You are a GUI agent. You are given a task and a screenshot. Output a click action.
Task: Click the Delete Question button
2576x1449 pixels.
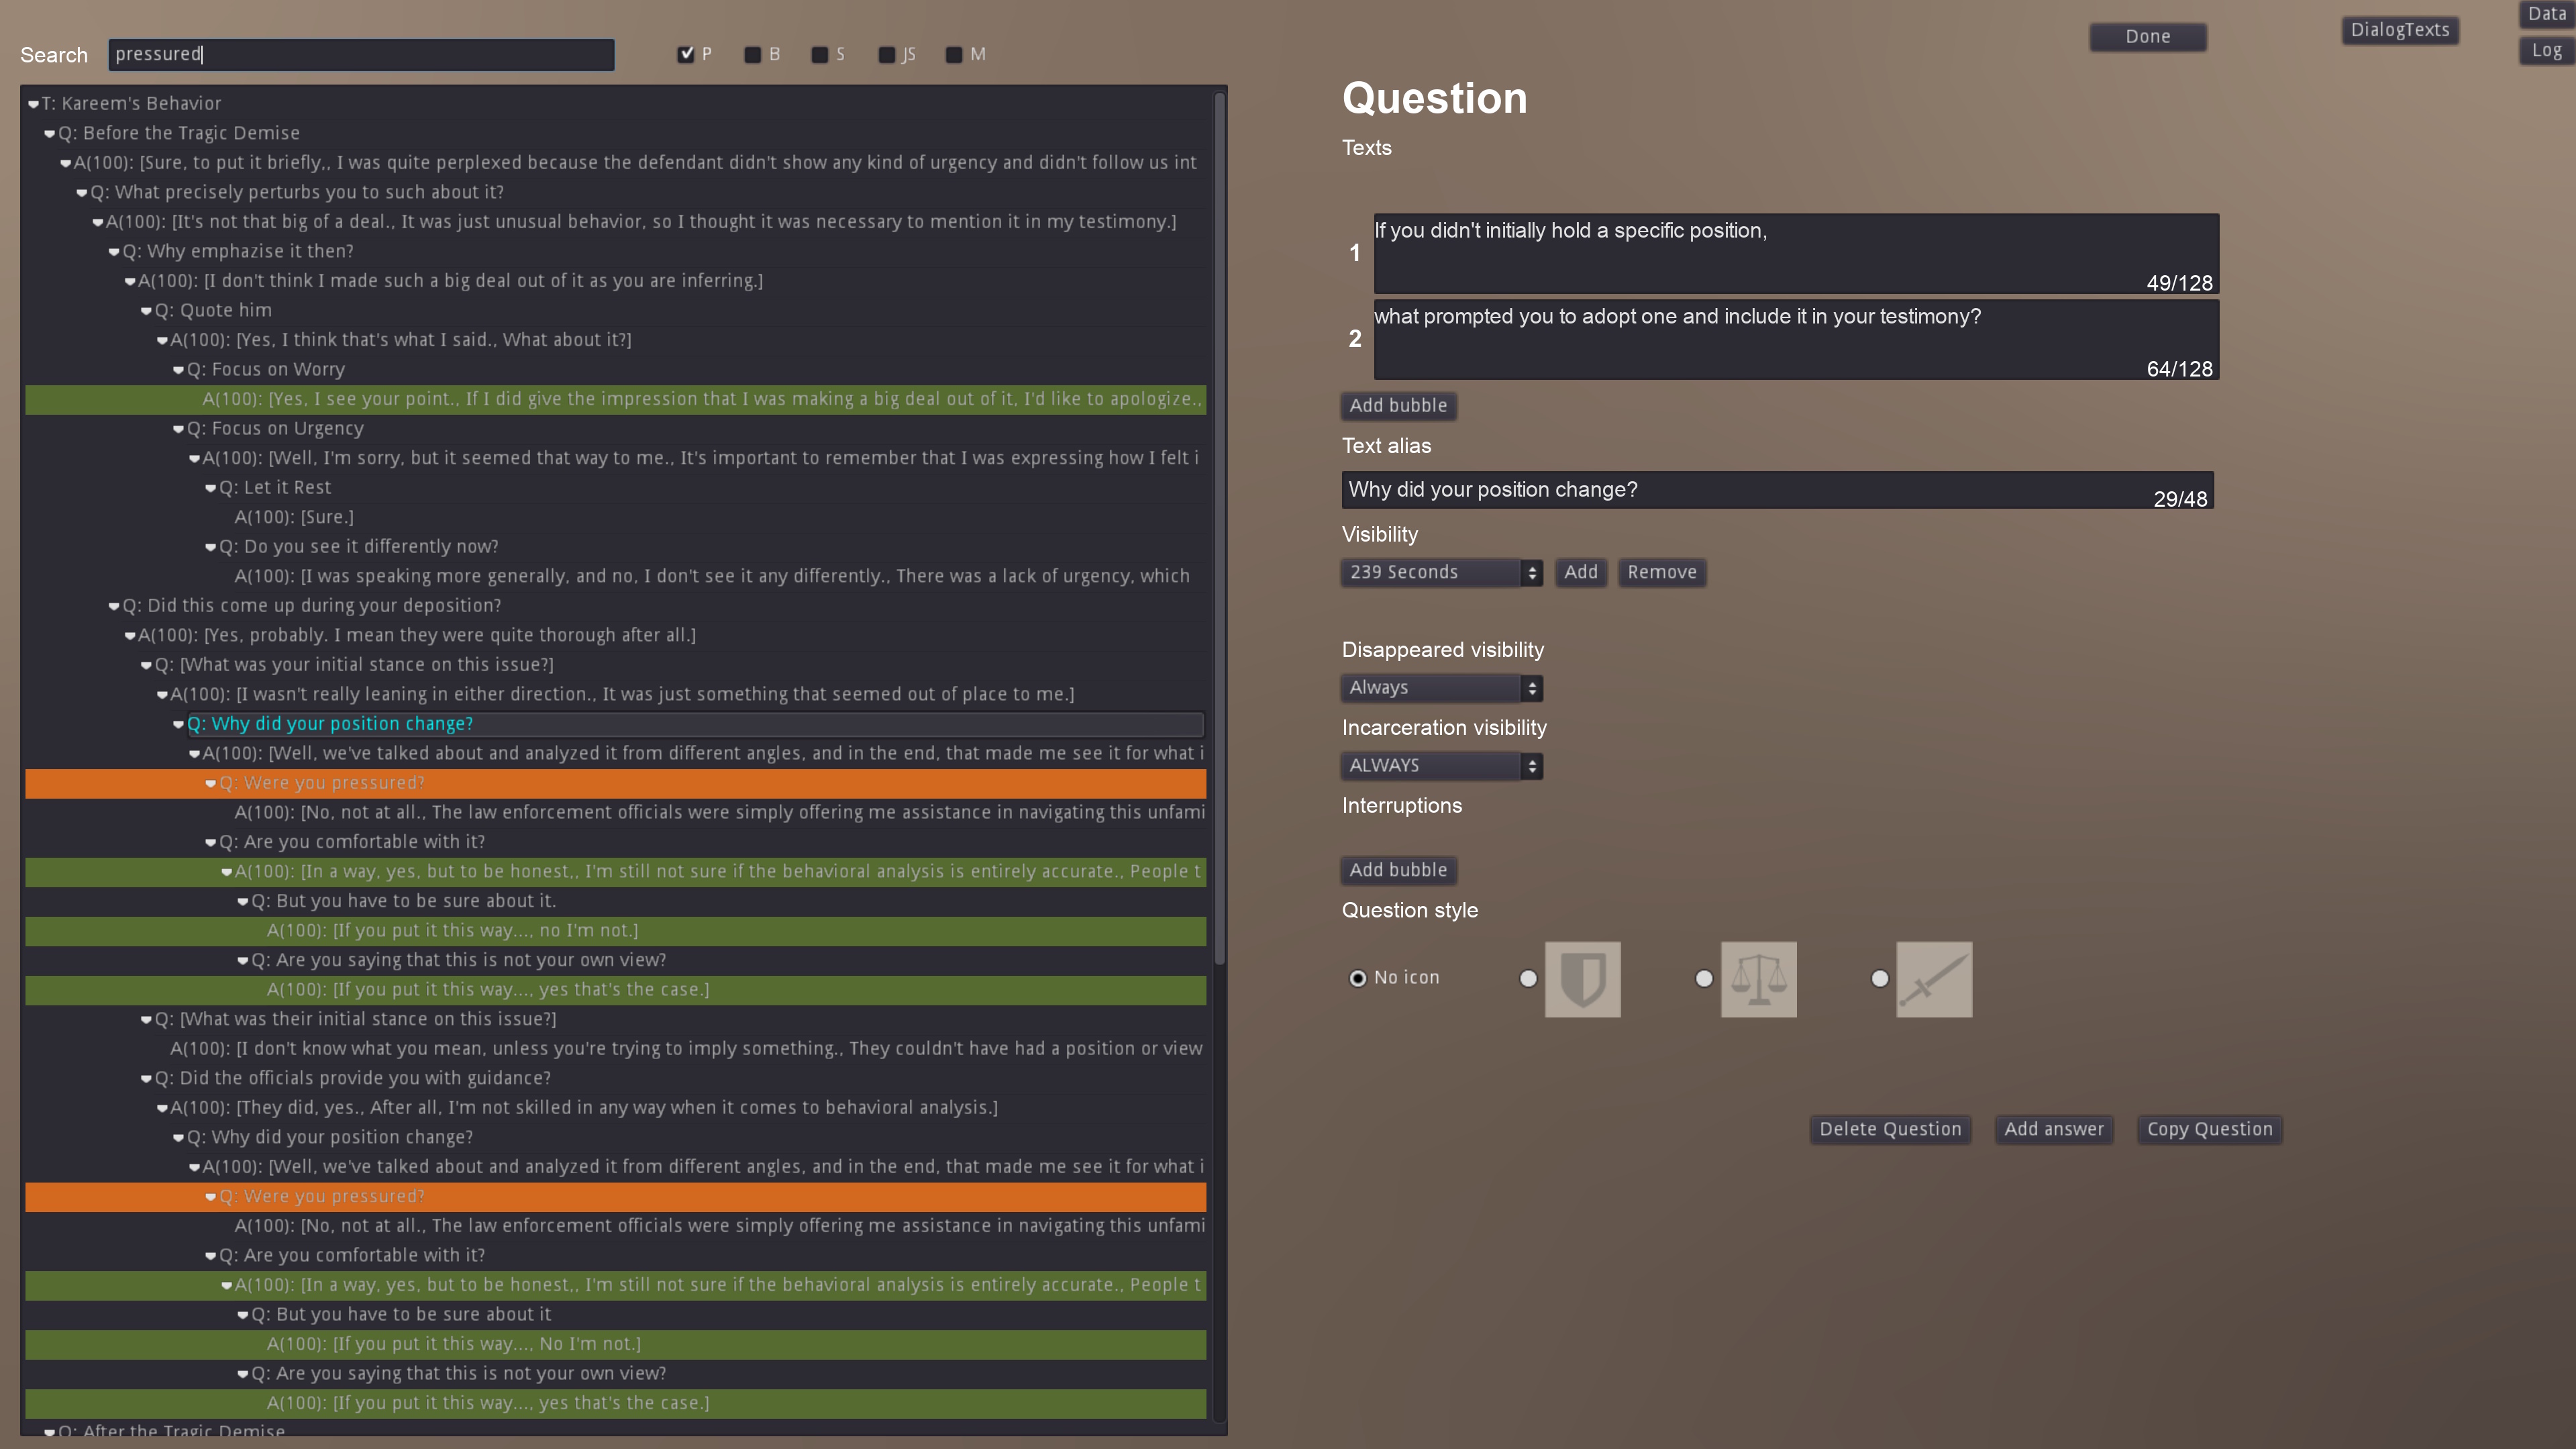click(x=1890, y=1129)
